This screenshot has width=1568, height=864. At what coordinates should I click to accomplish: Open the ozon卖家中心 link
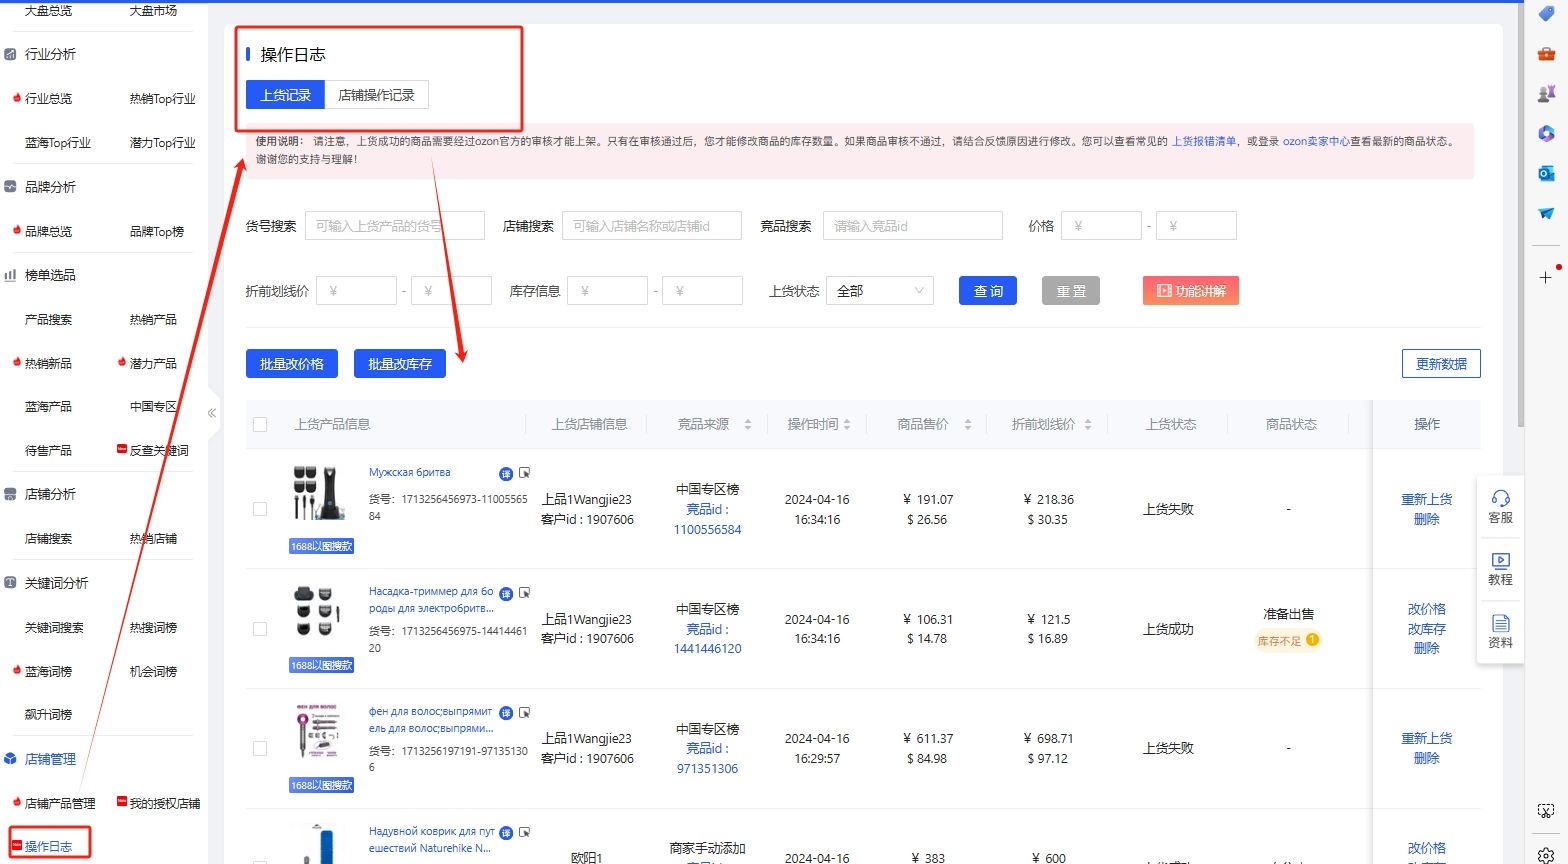tap(1316, 141)
